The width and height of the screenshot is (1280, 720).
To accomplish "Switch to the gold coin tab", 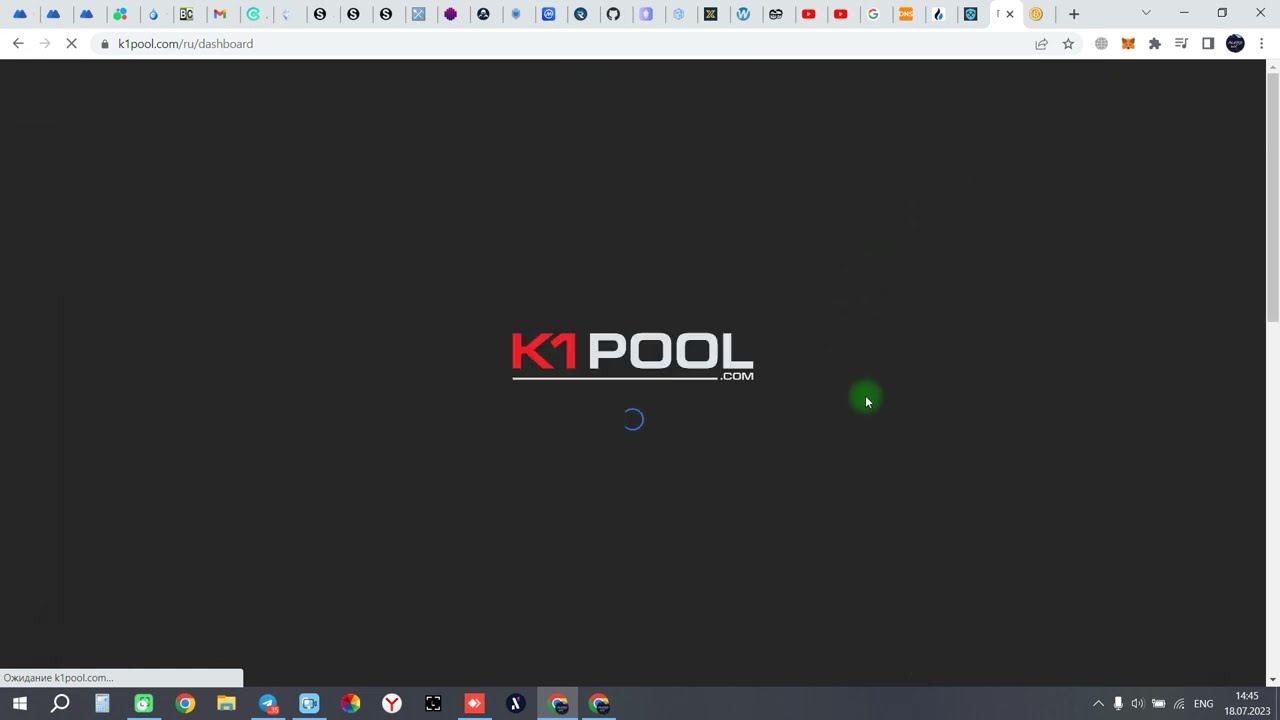I will (1036, 14).
